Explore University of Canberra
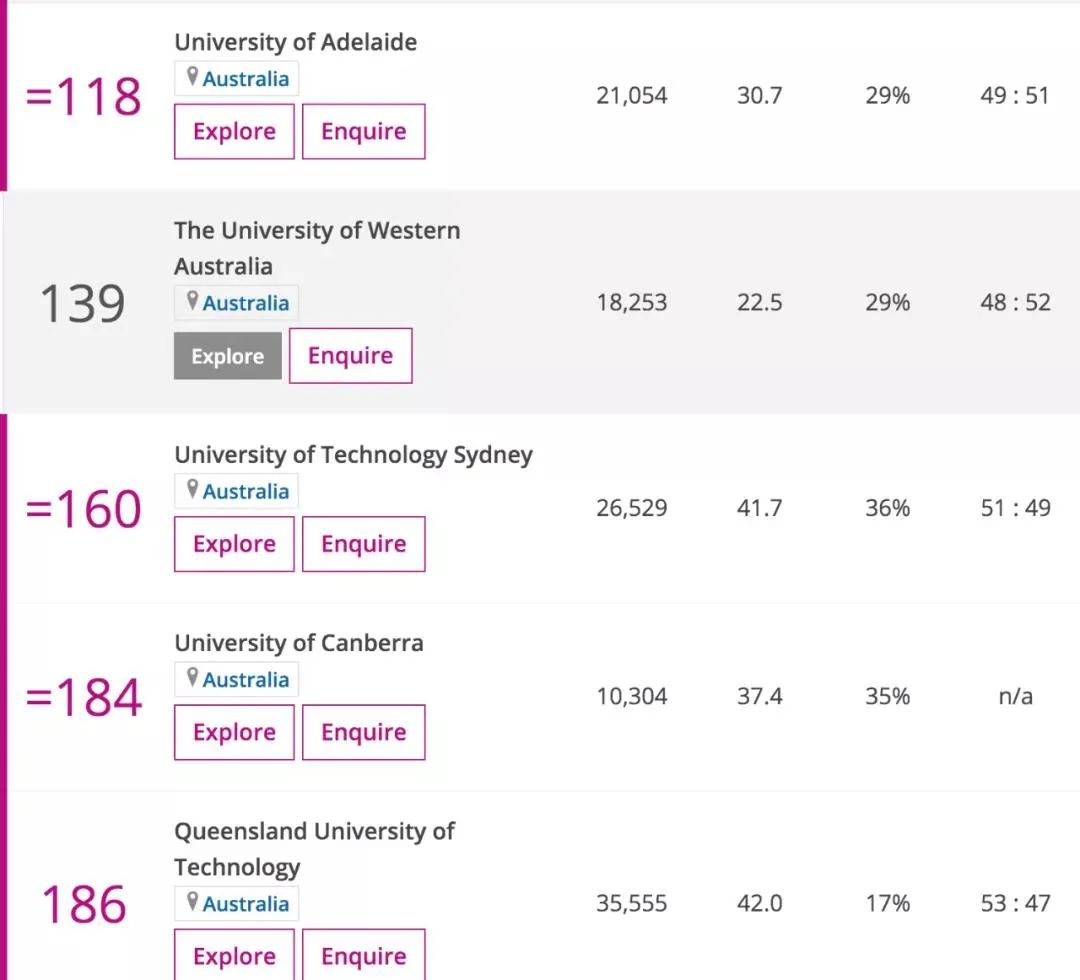1080x980 pixels. 234,732
